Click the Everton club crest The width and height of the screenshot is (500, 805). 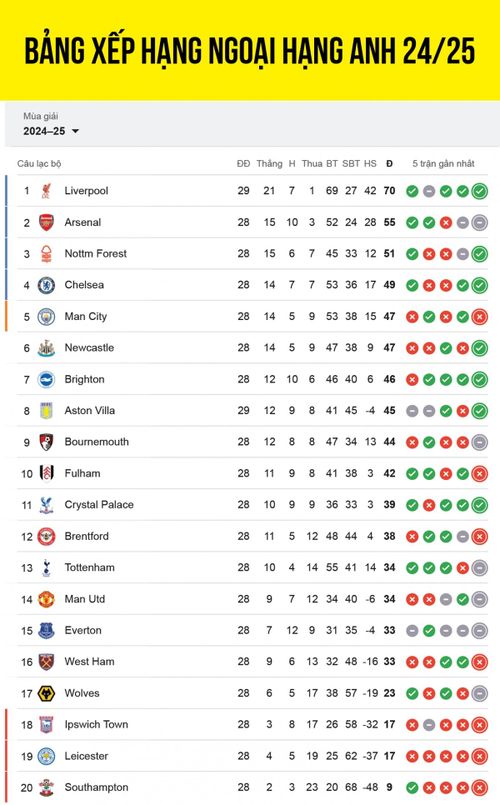[x=46, y=630]
